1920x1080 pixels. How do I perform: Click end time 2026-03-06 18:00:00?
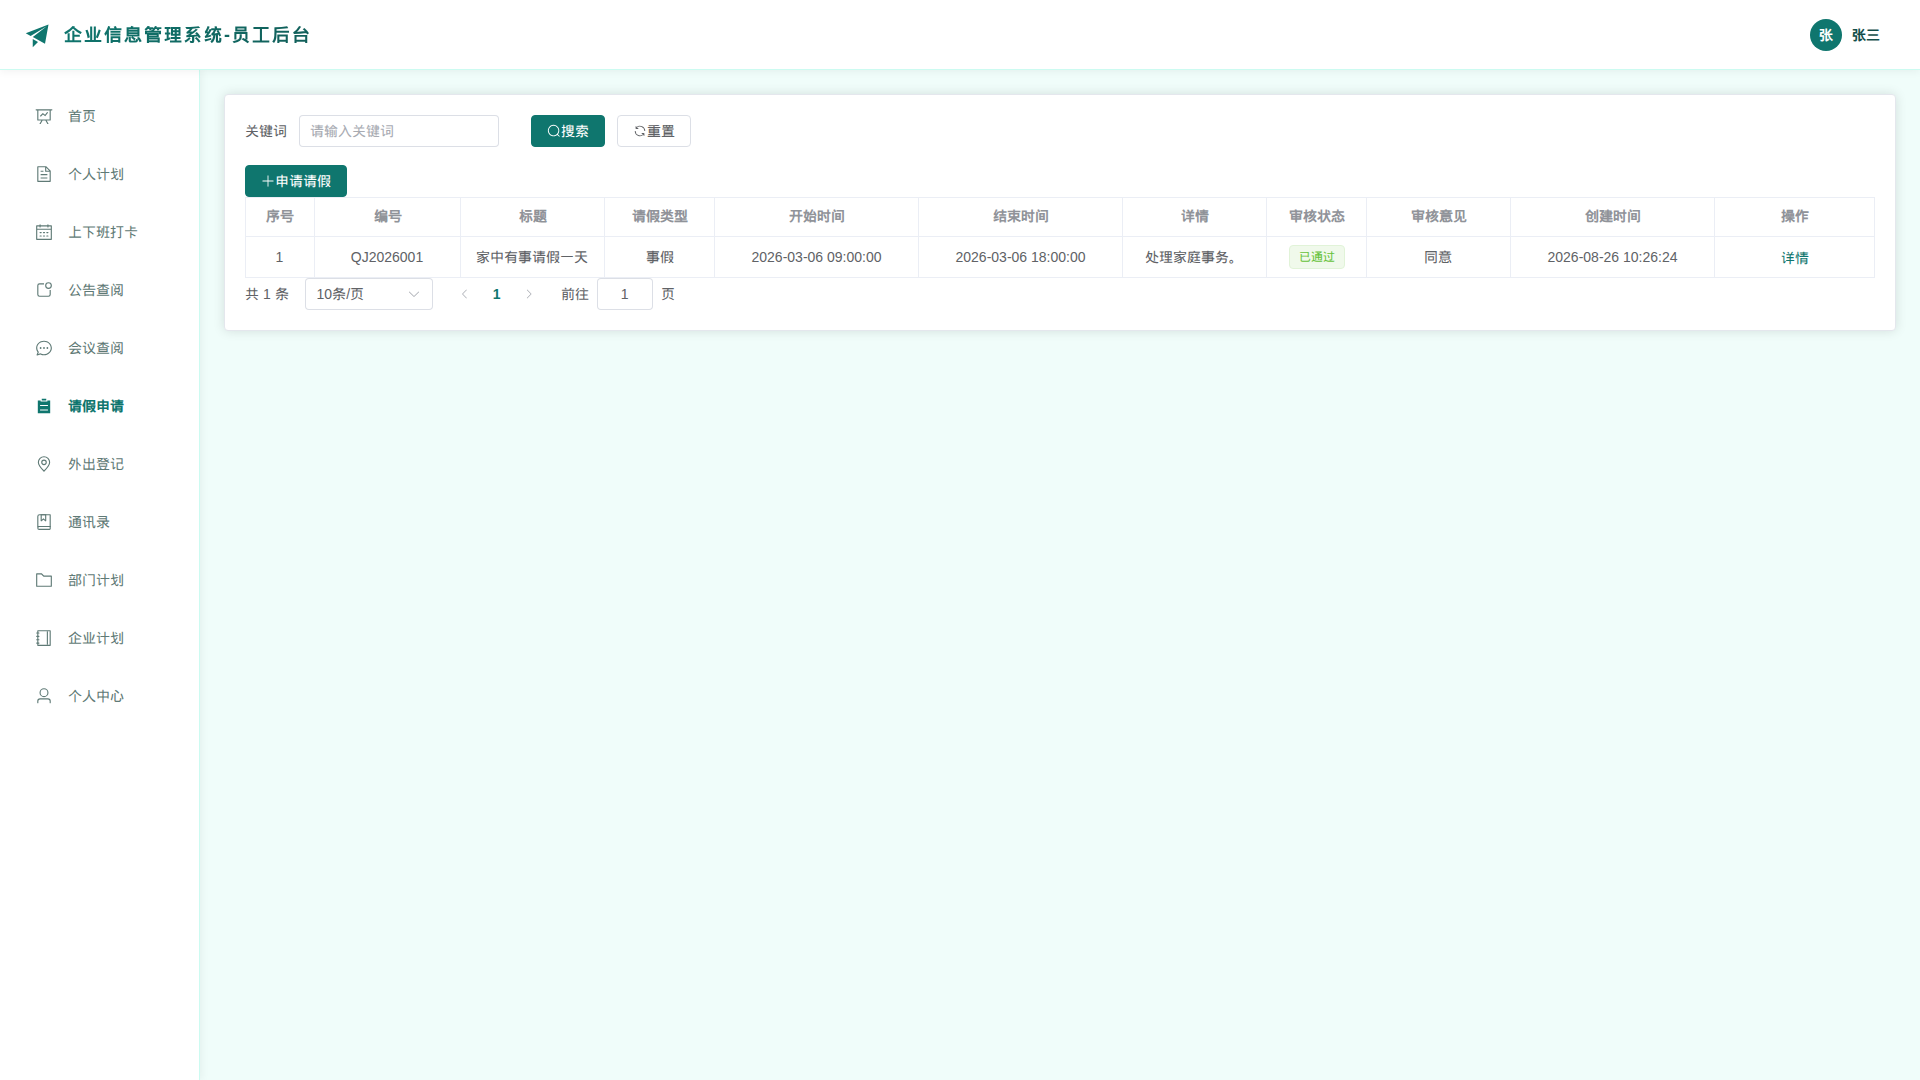pos(1020,257)
